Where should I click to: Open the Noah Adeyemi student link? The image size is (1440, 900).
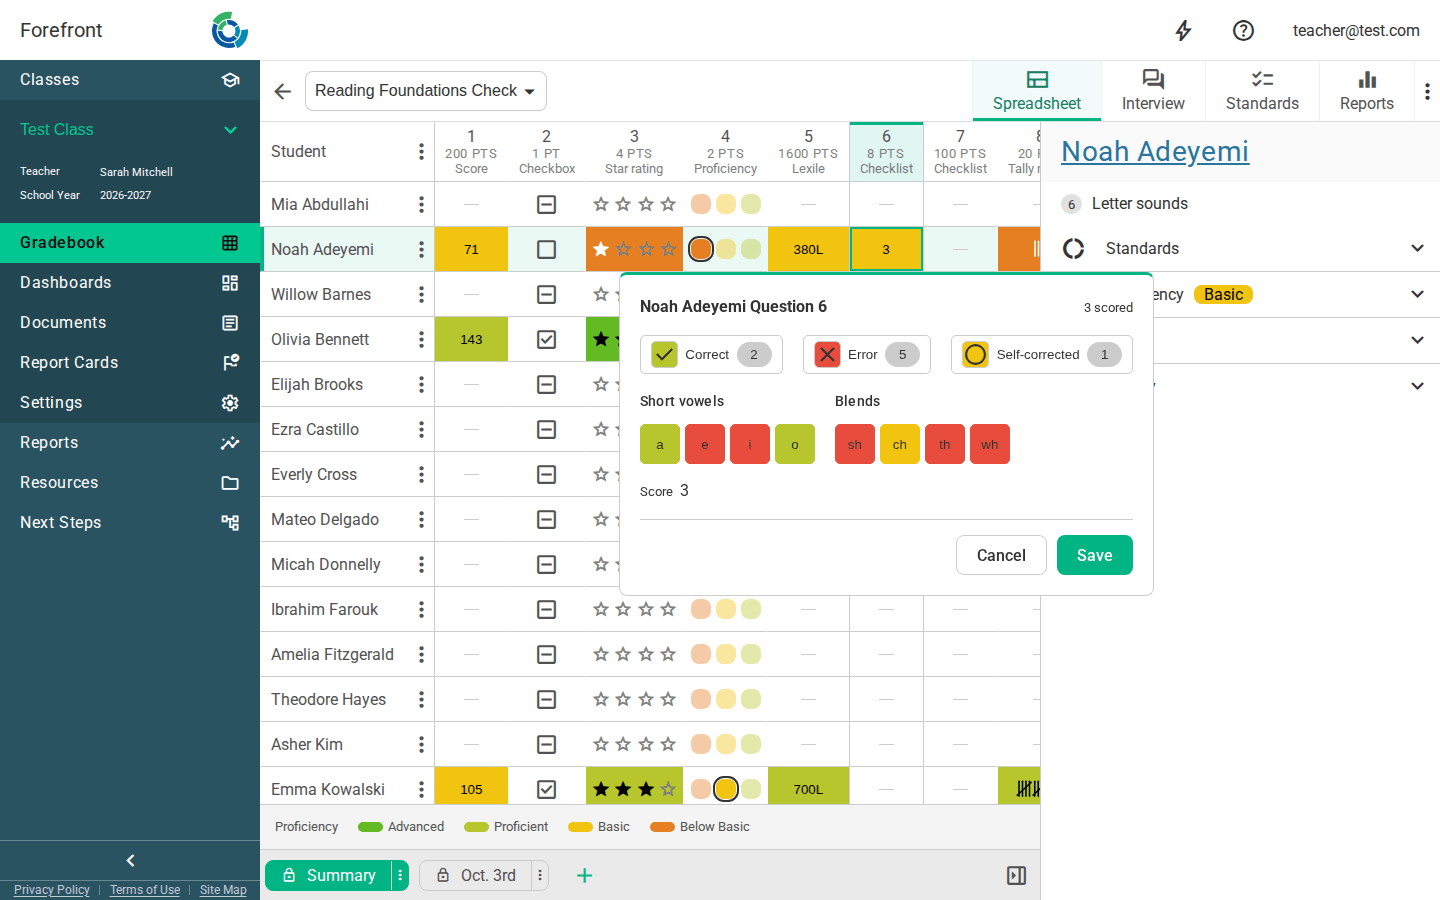[1155, 151]
